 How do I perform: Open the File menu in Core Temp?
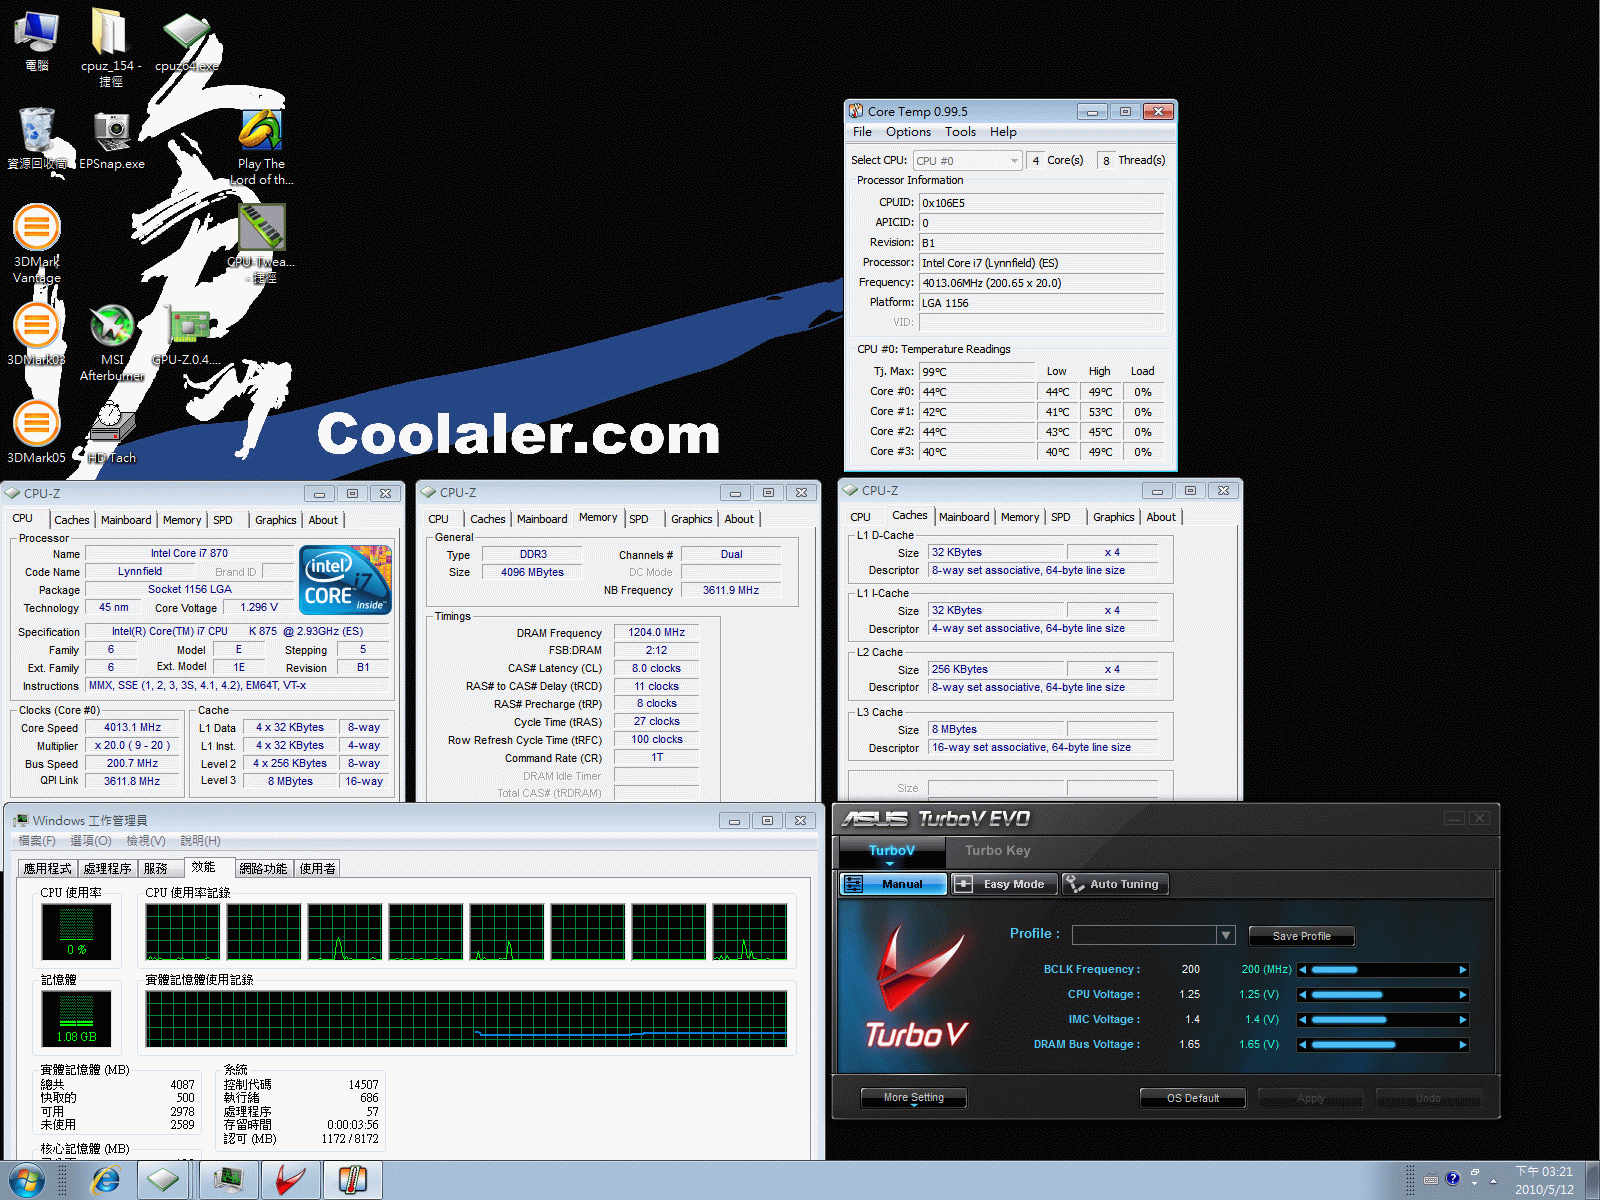coord(862,132)
